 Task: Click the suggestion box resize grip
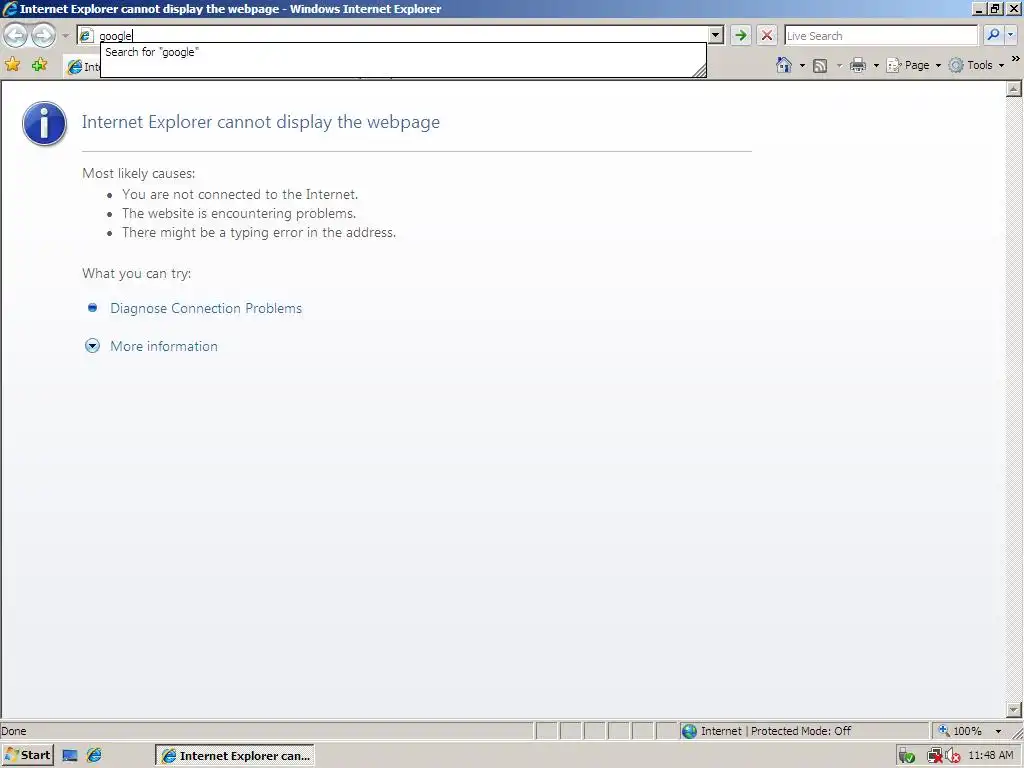click(x=699, y=71)
